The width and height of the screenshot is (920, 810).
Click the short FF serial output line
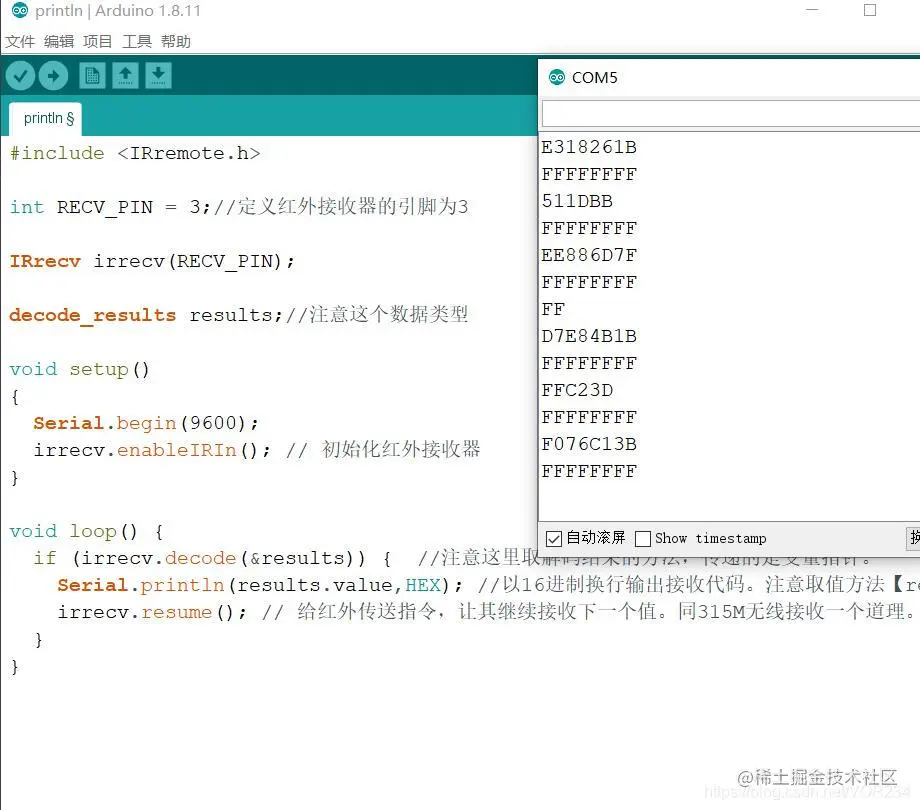(553, 309)
